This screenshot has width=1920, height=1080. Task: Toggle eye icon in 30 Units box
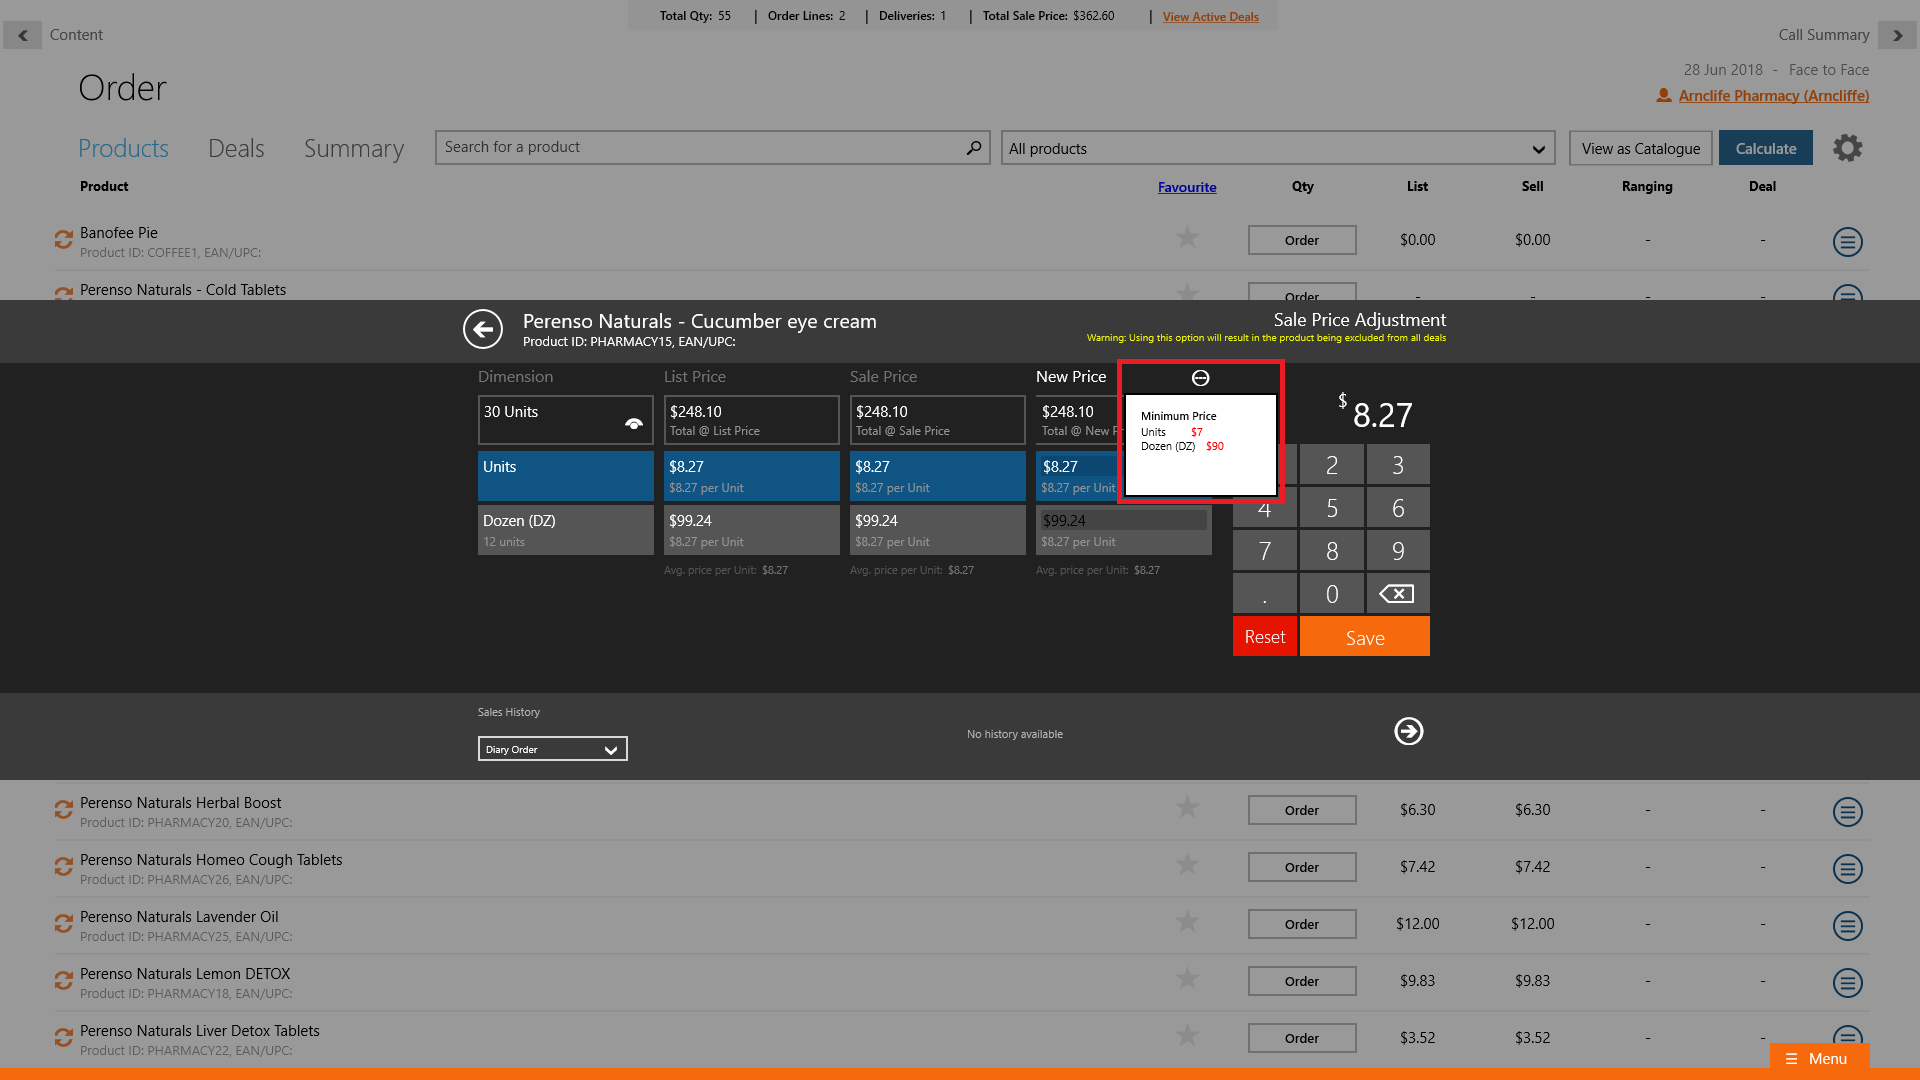(633, 424)
